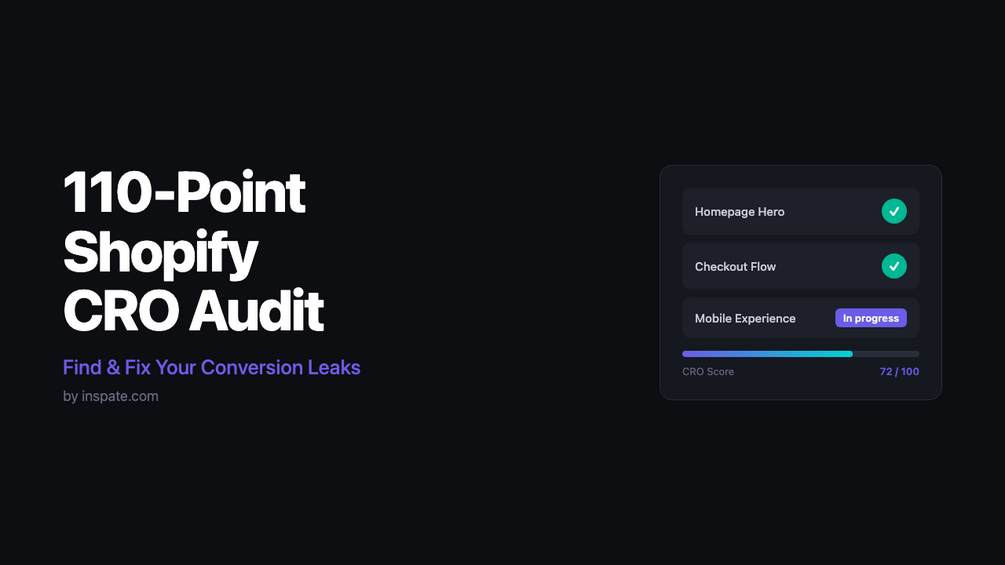The height and width of the screenshot is (565, 1005).
Task: Click the Homepage Hero label text
Action: (x=739, y=211)
